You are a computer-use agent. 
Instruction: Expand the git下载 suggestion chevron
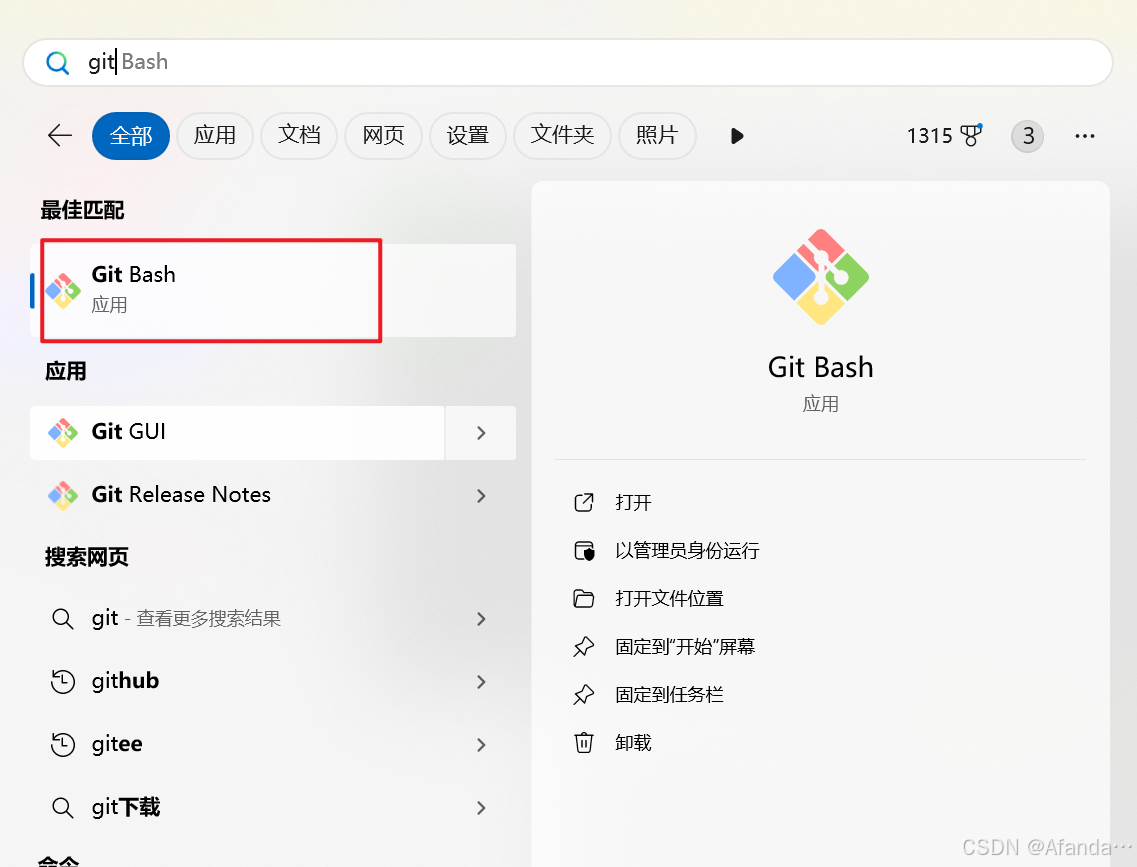(x=481, y=808)
